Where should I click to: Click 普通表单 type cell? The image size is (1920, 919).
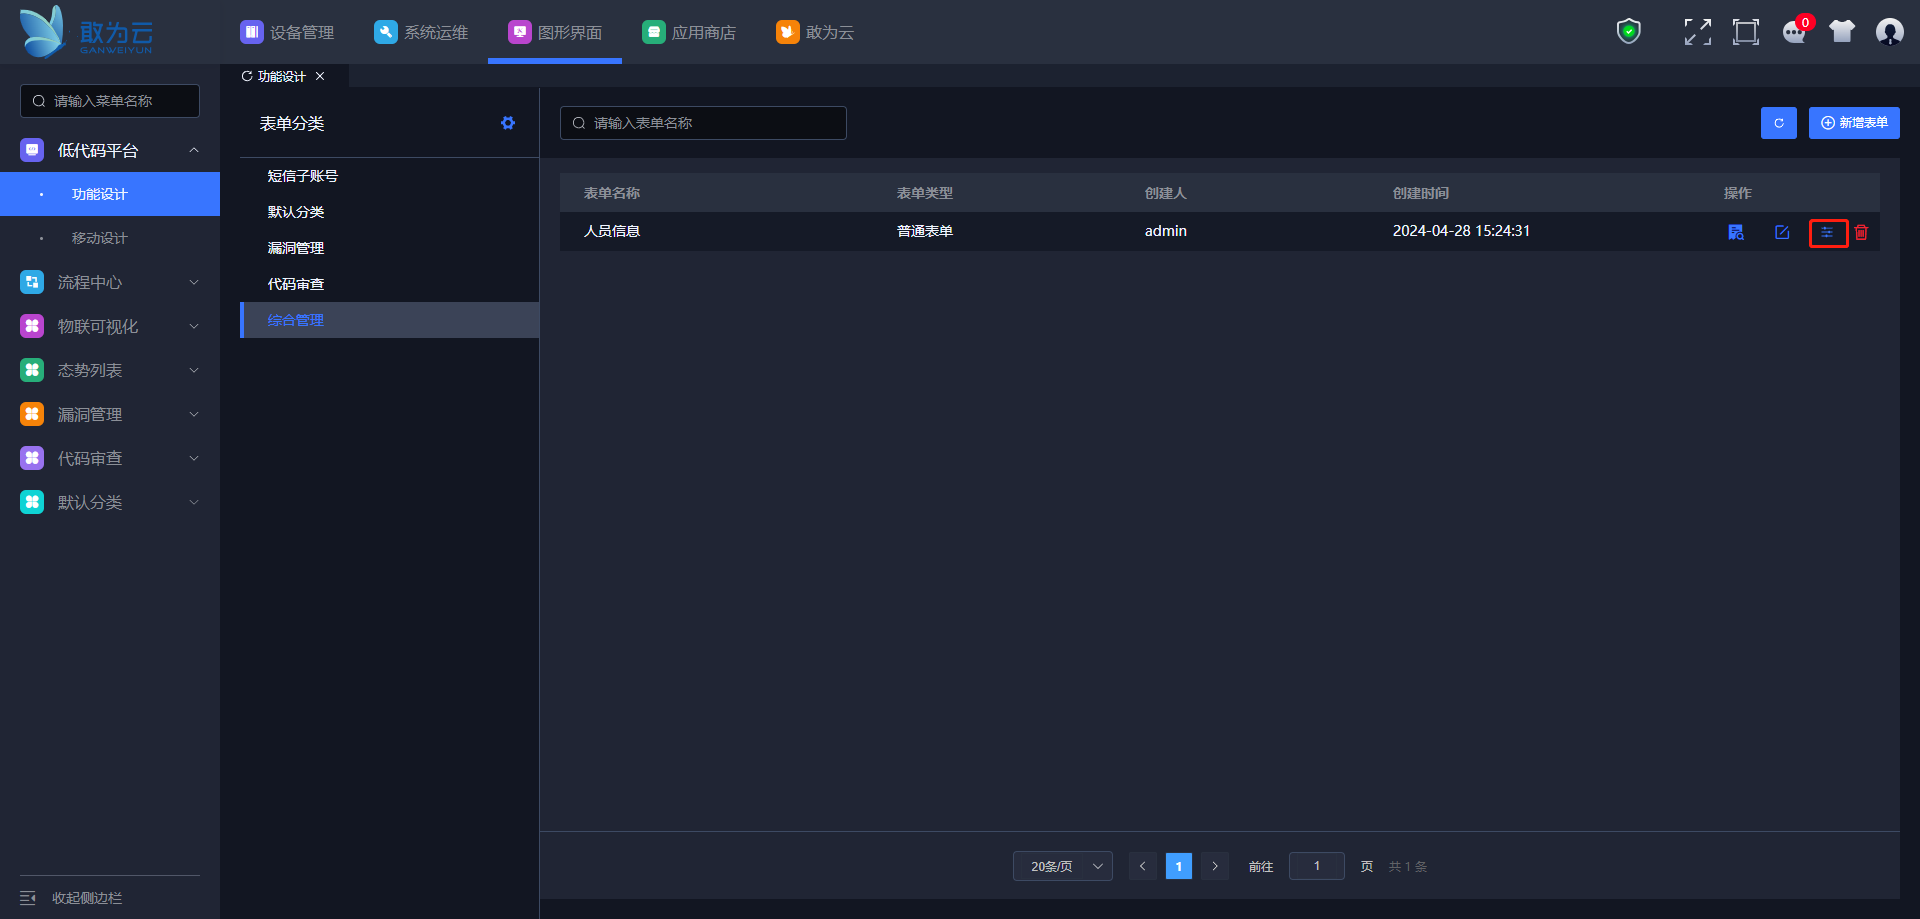pos(925,231)
